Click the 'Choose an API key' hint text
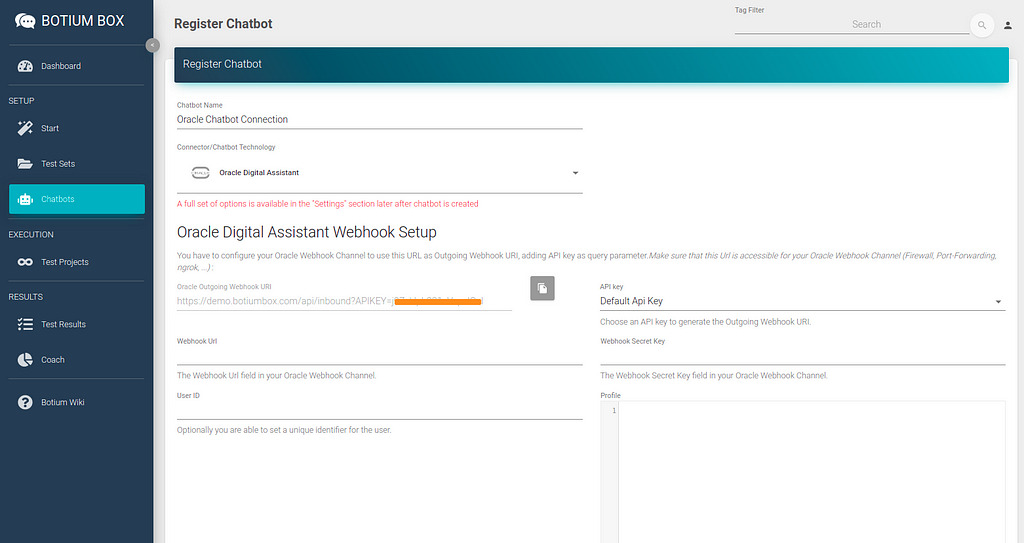The height and width of the screenshot is (543, 1024). [x=705, y=321]
